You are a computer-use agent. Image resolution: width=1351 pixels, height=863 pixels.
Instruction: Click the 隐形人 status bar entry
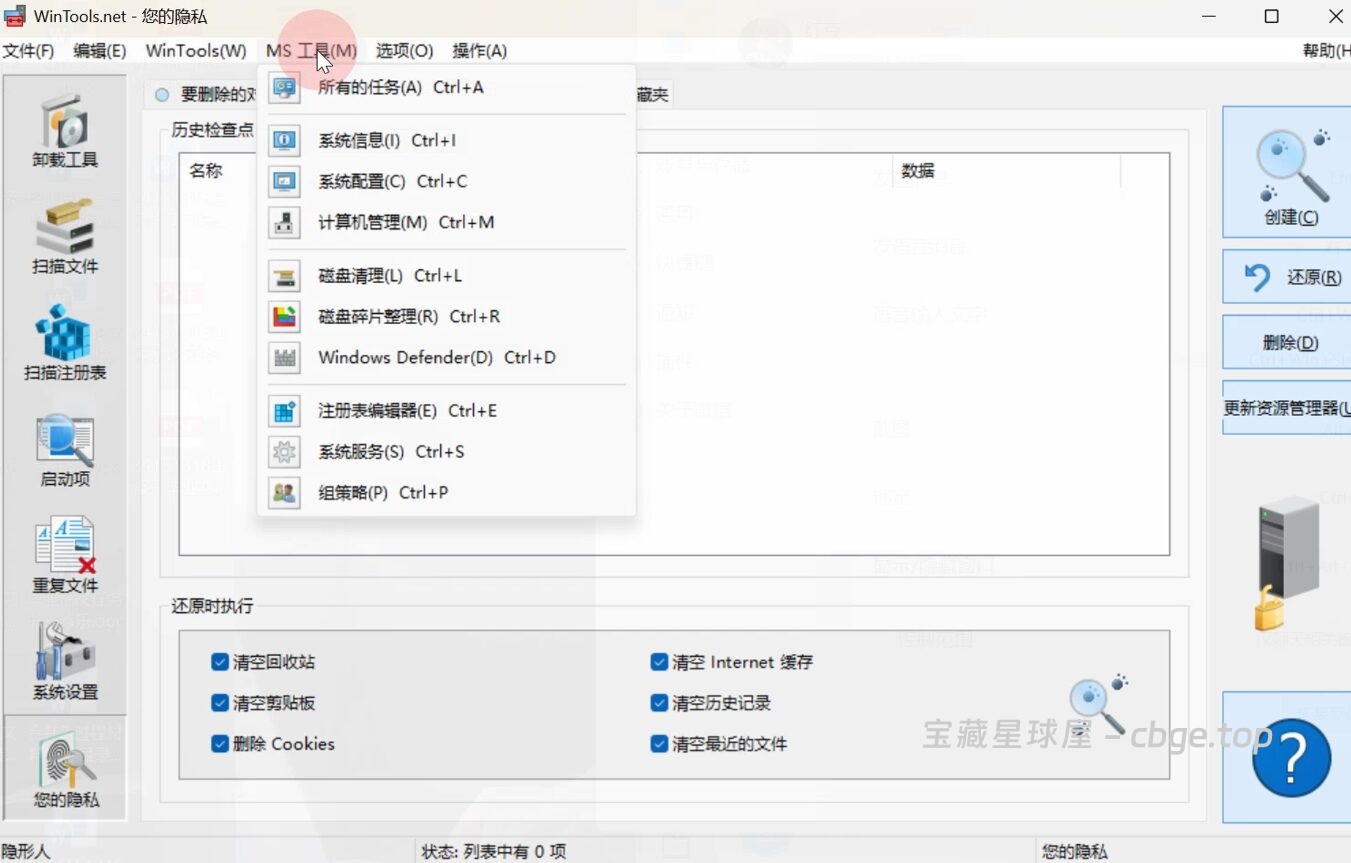click(x=26, y=852)
